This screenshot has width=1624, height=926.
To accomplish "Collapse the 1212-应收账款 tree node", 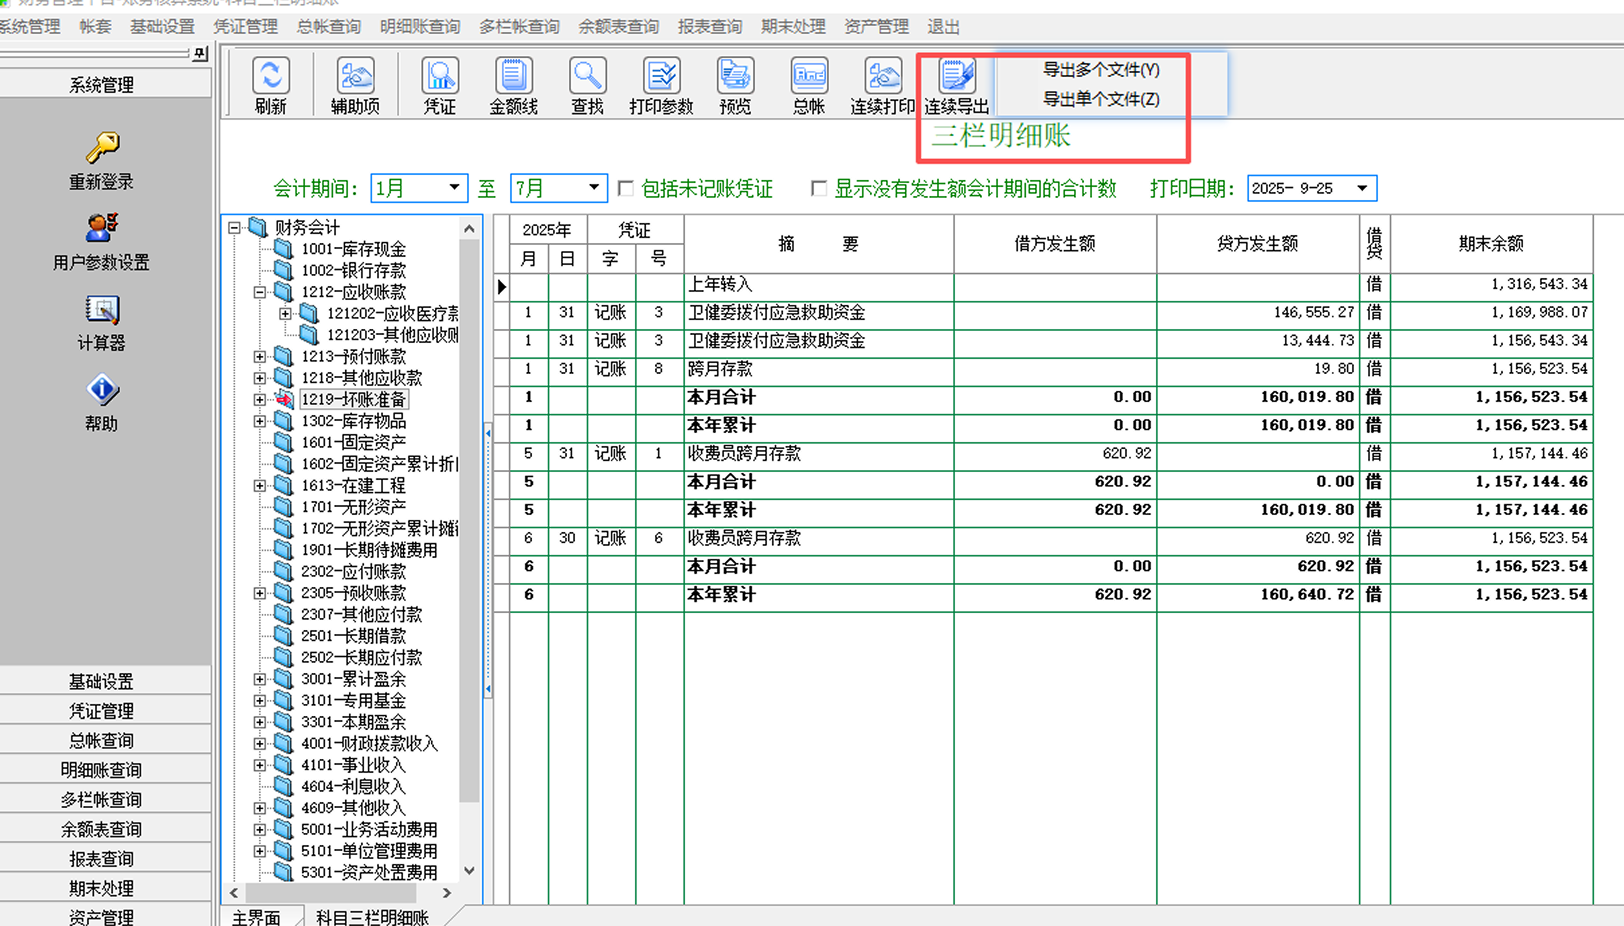I will 260,292.
